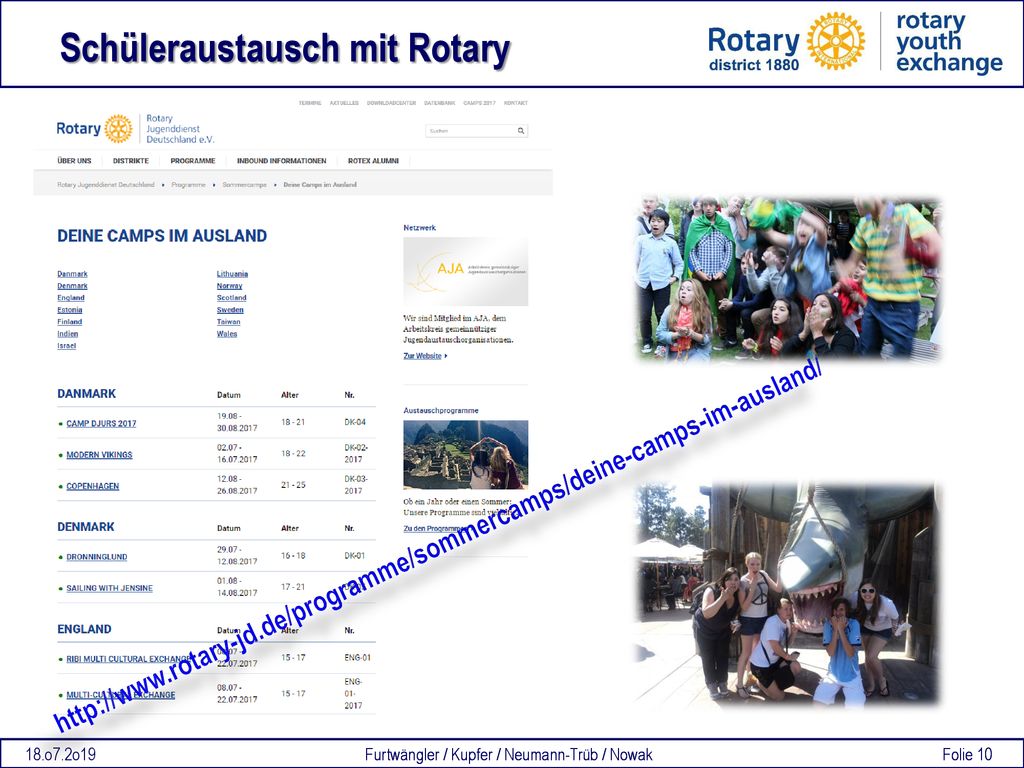Viewport: 1024px width, 768px height.
Task: Jump to Sweden in country list
Action: click(x=230, y=310)
